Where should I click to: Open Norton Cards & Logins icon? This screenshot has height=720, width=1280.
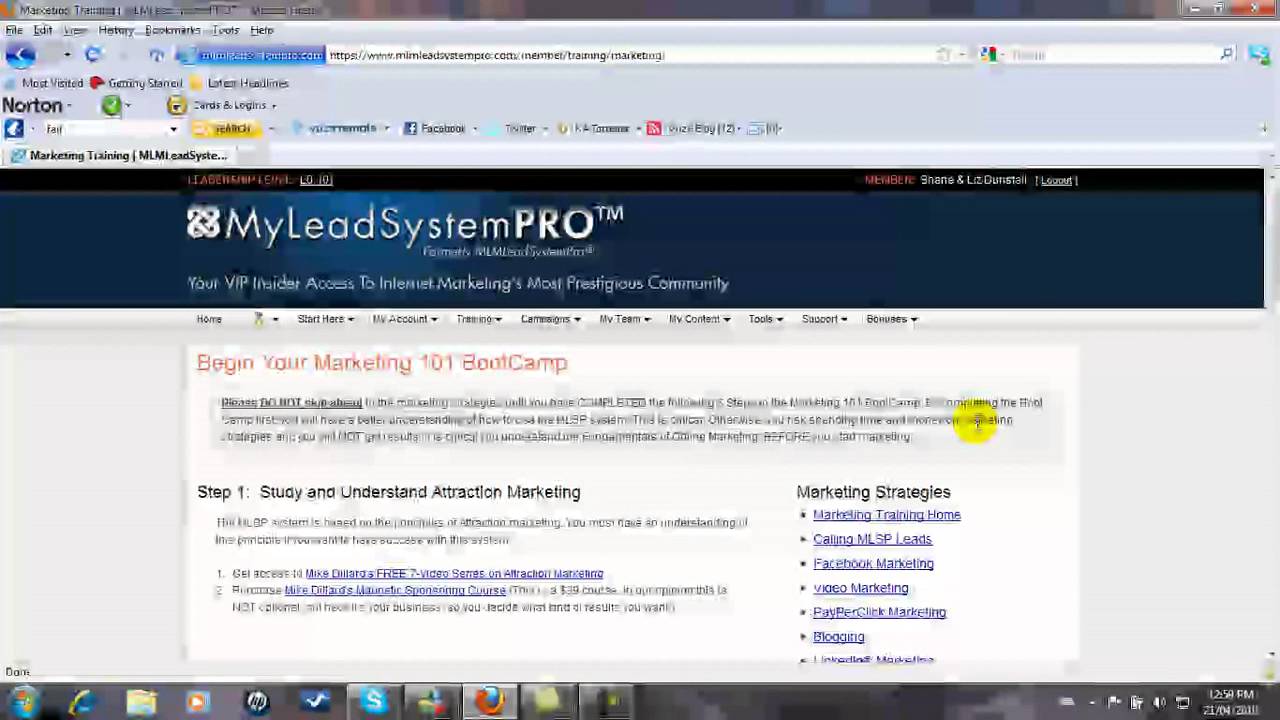(176, 105)
